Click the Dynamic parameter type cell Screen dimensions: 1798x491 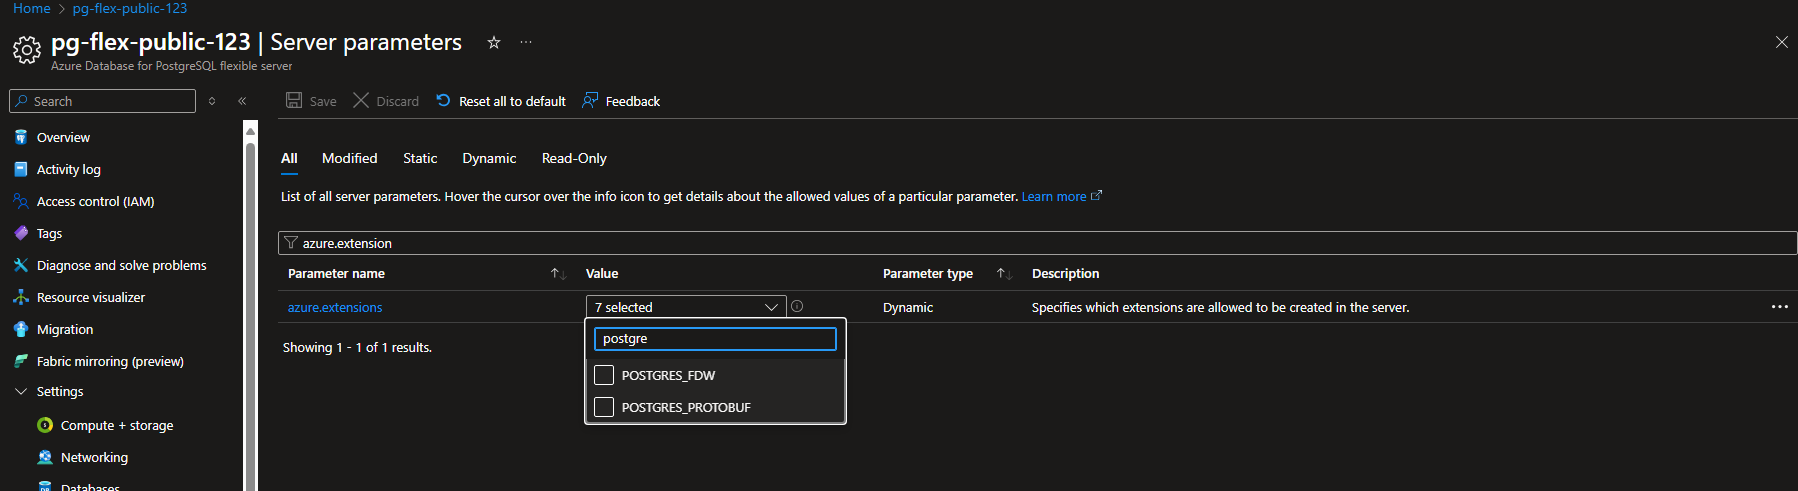[908, 307]
